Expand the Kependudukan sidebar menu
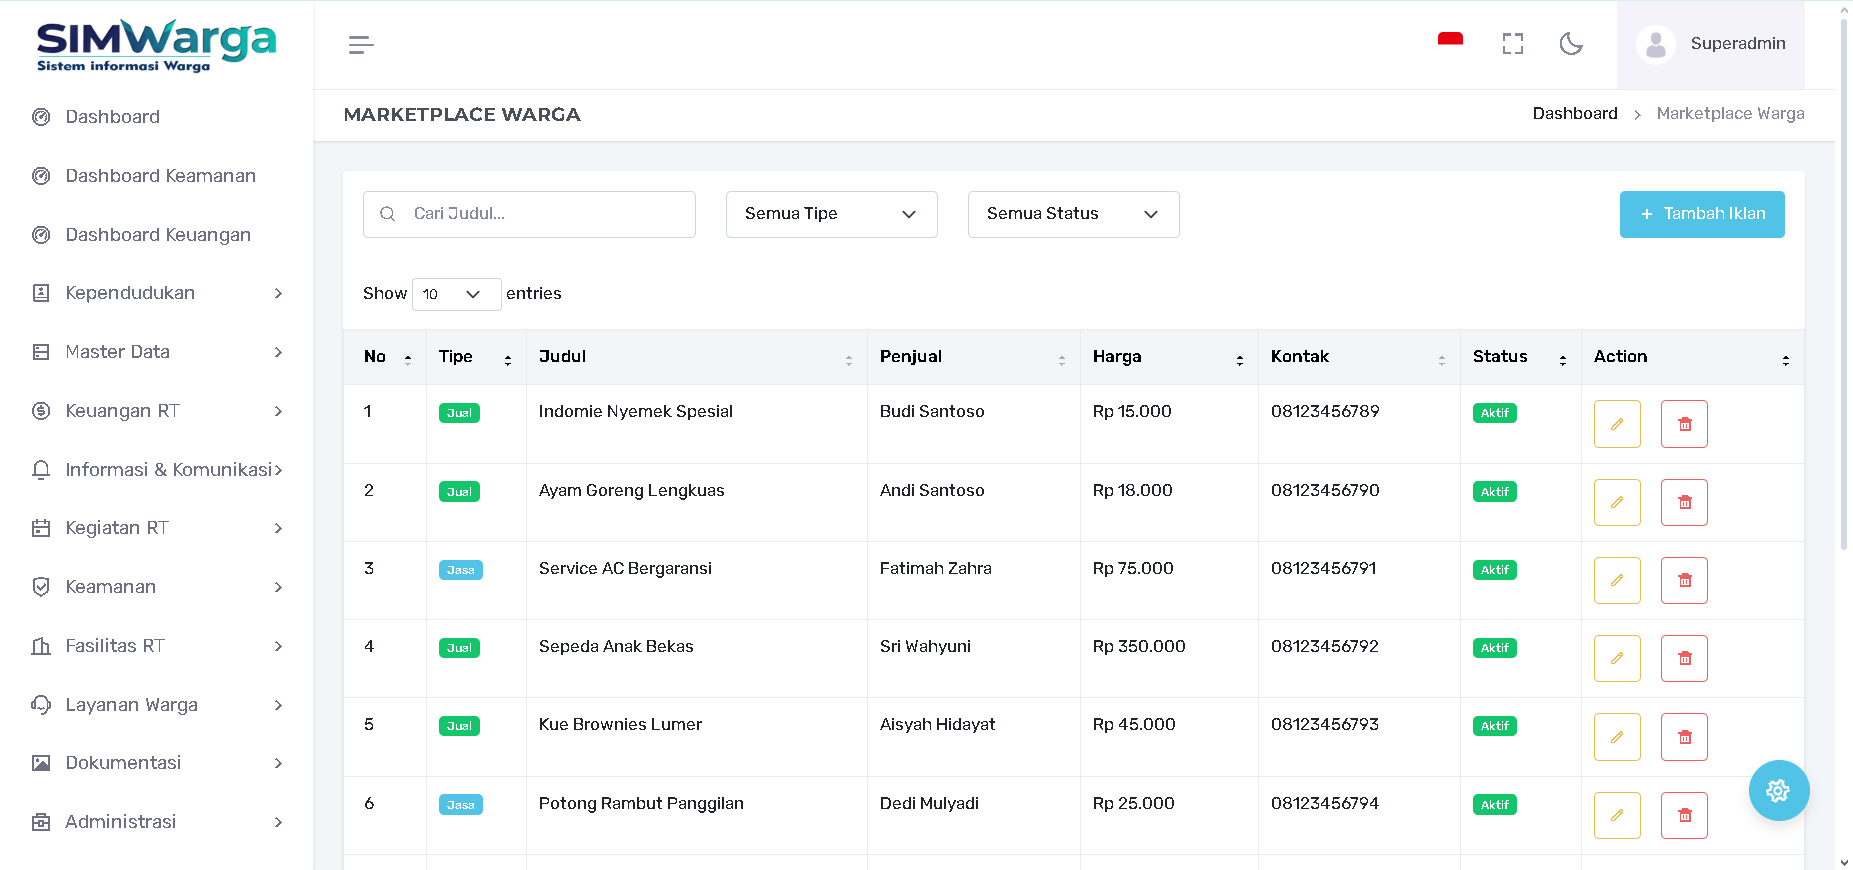 click(x=157, y=293)
